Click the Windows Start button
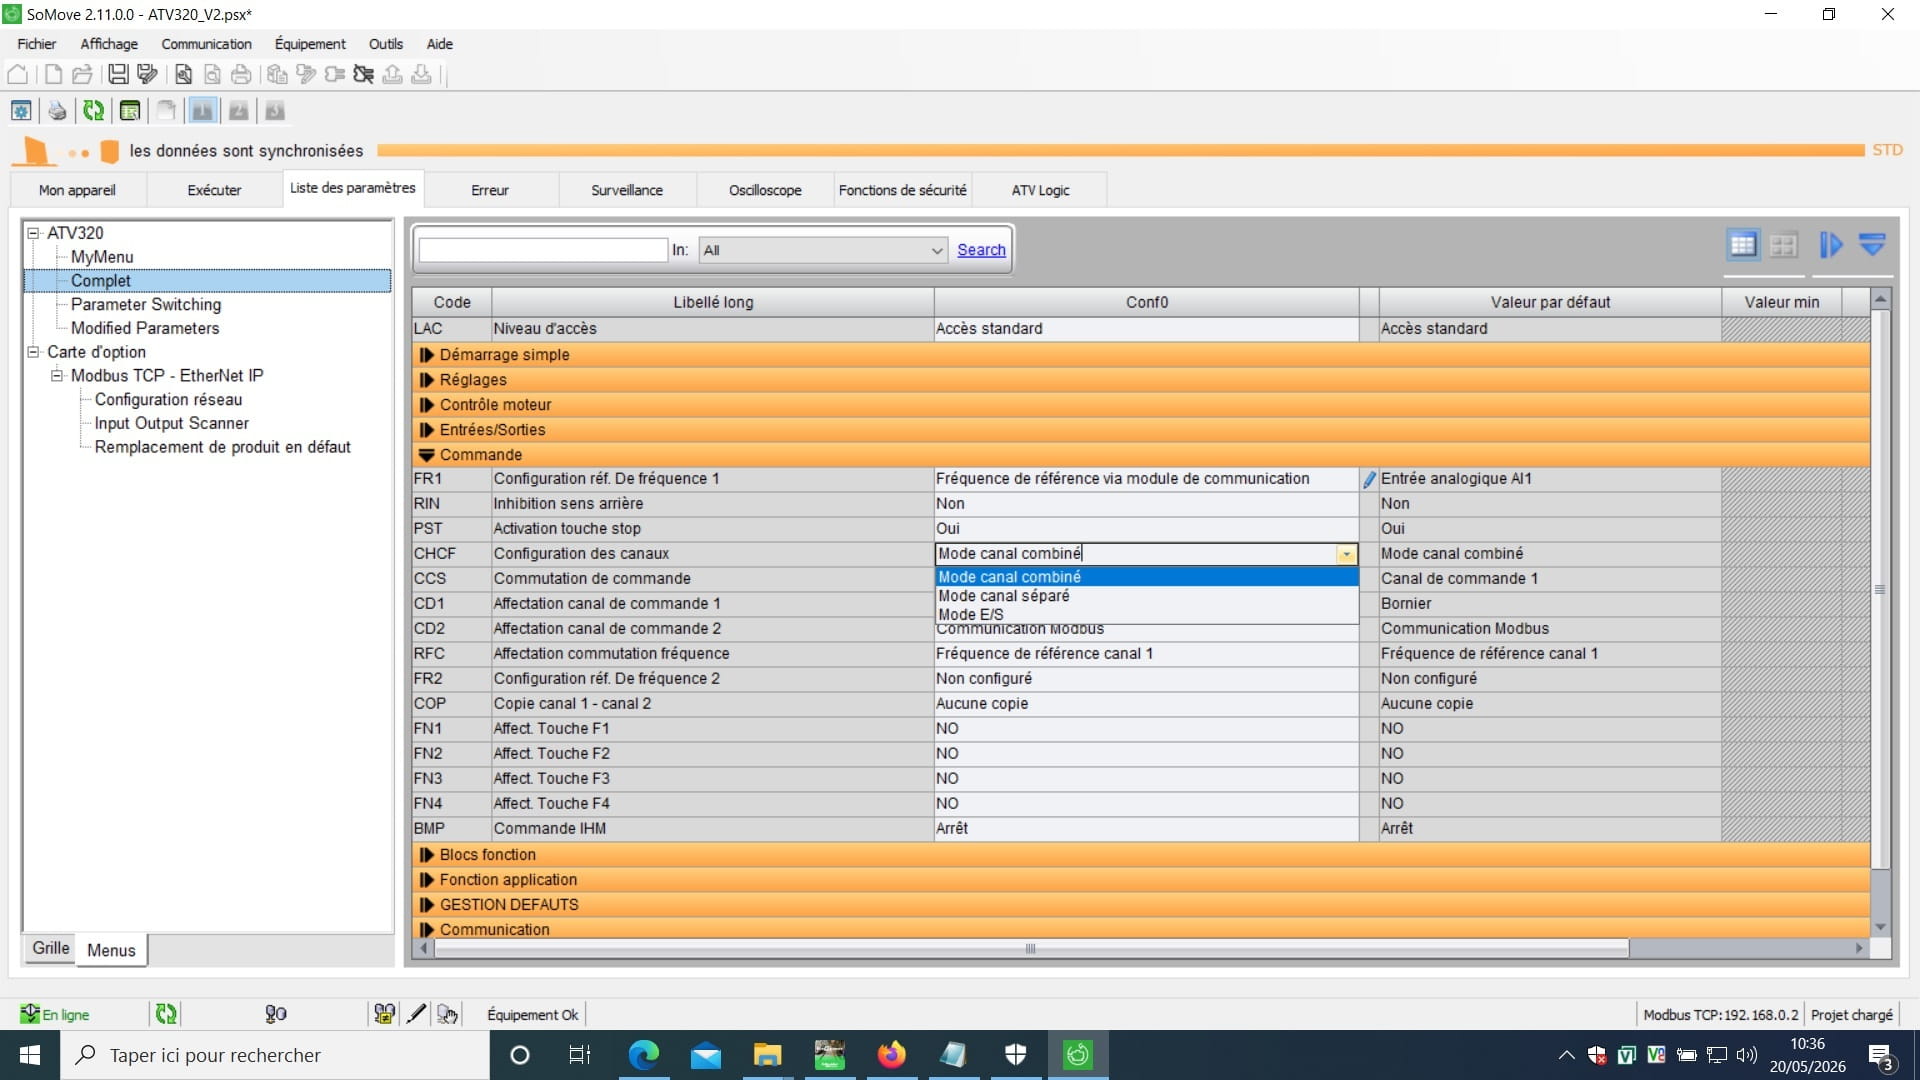This screenshot has width=1920, height=1080. [x=30, y=1055]
